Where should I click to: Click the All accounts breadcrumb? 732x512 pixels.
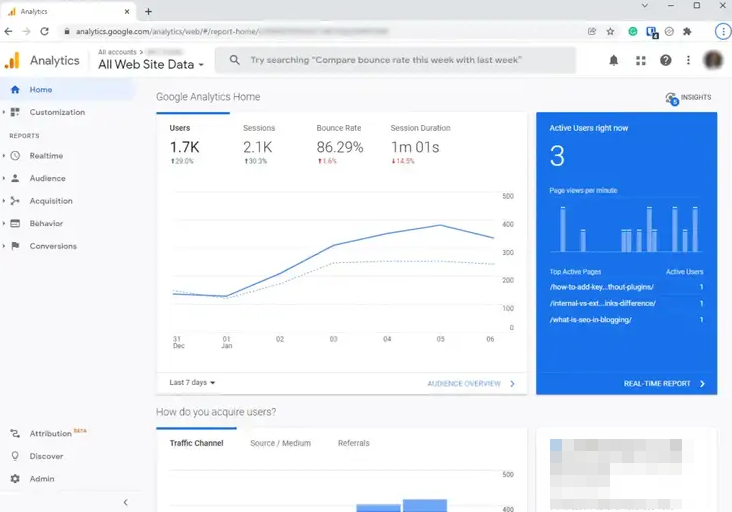click(x=117, y=52)
